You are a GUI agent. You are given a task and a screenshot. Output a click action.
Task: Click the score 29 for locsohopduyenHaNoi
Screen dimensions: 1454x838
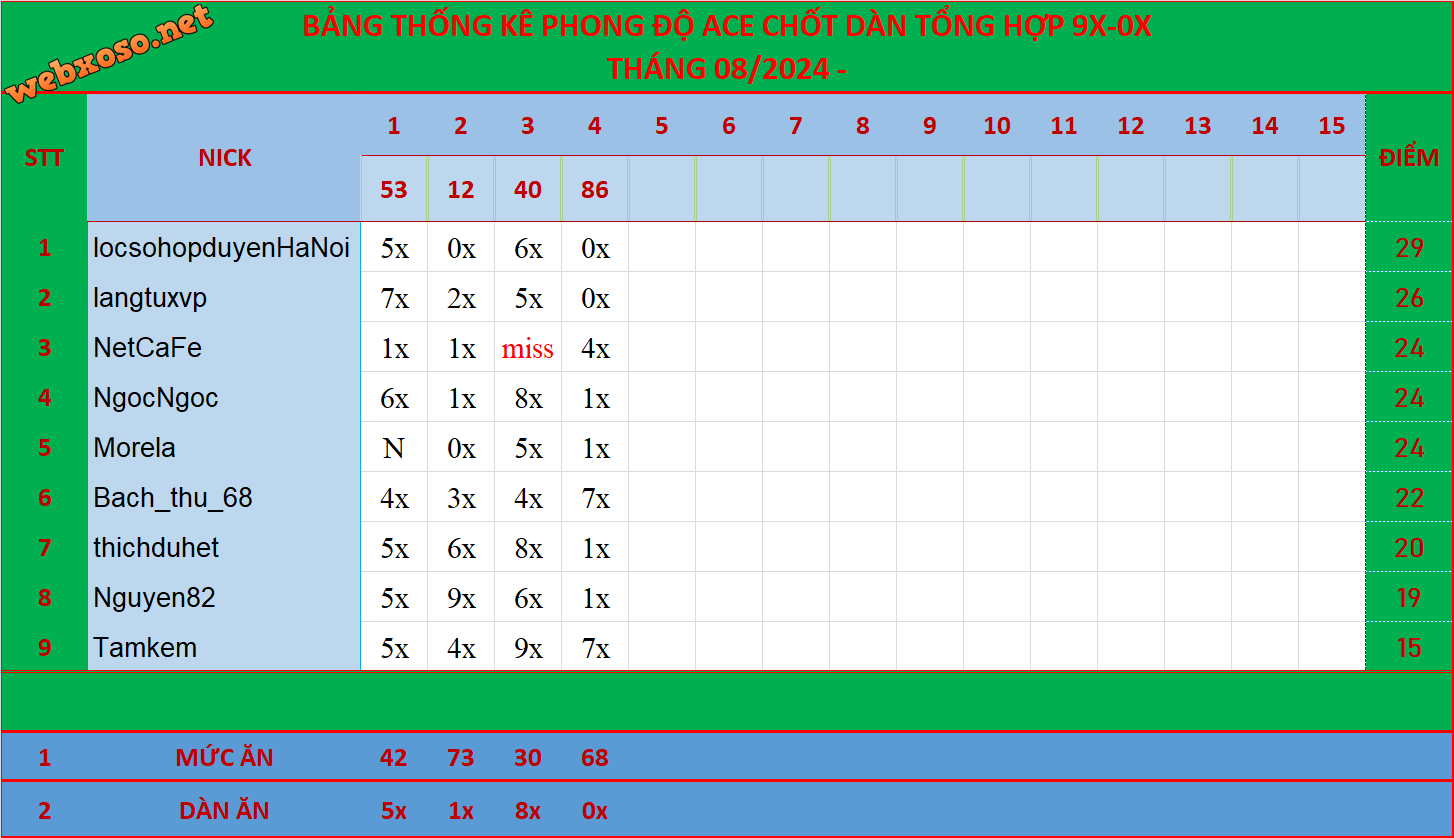1409,248
